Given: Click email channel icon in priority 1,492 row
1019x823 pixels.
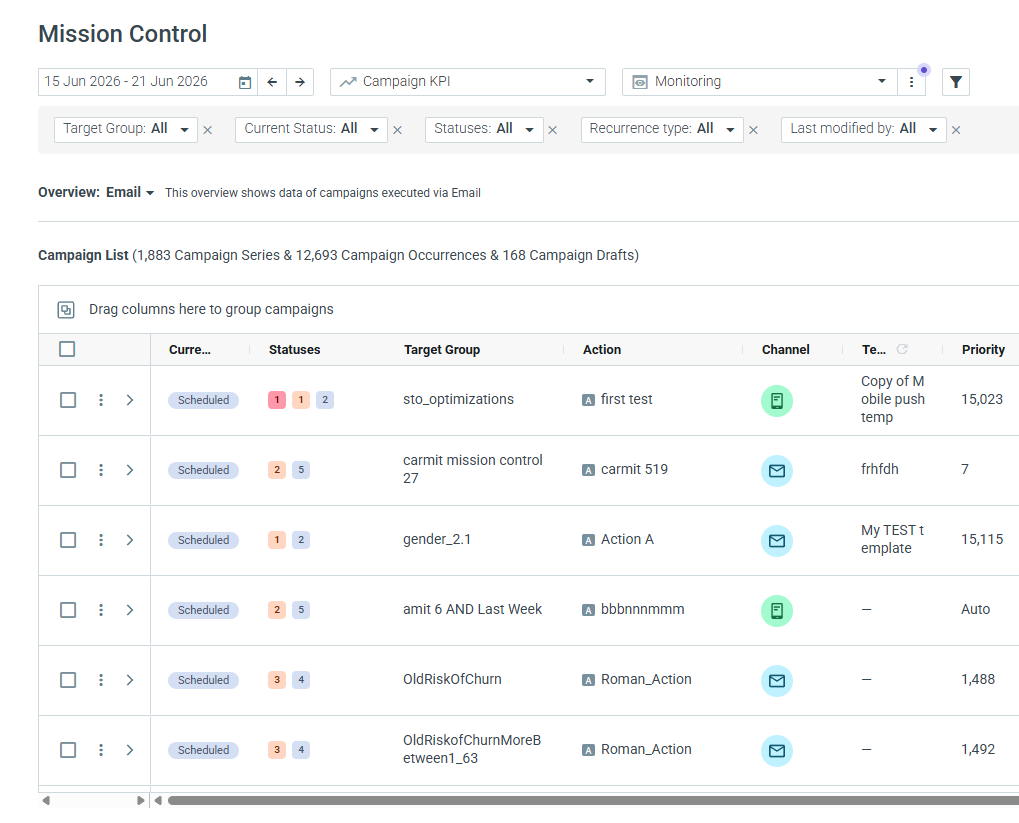Looking at the screenshot, I should tap(777, 751).
